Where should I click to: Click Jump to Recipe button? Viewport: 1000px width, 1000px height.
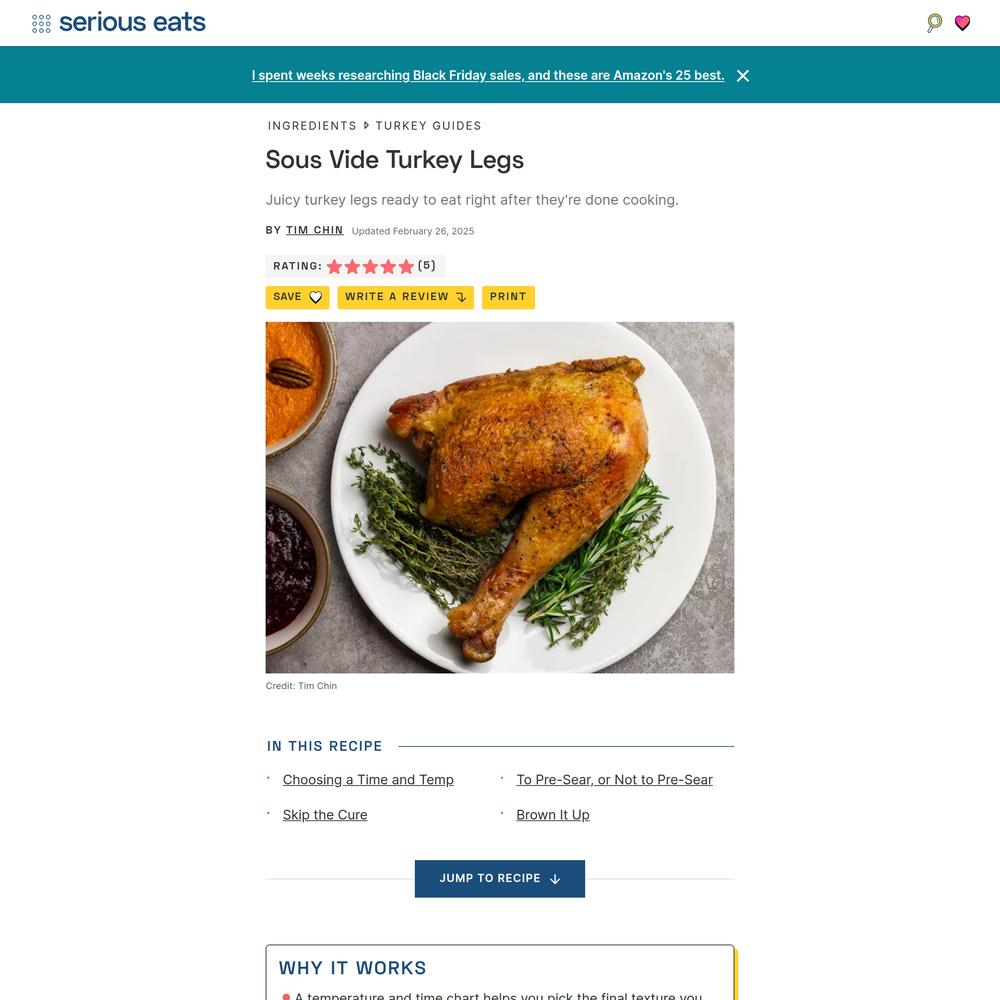coord(499,878)
